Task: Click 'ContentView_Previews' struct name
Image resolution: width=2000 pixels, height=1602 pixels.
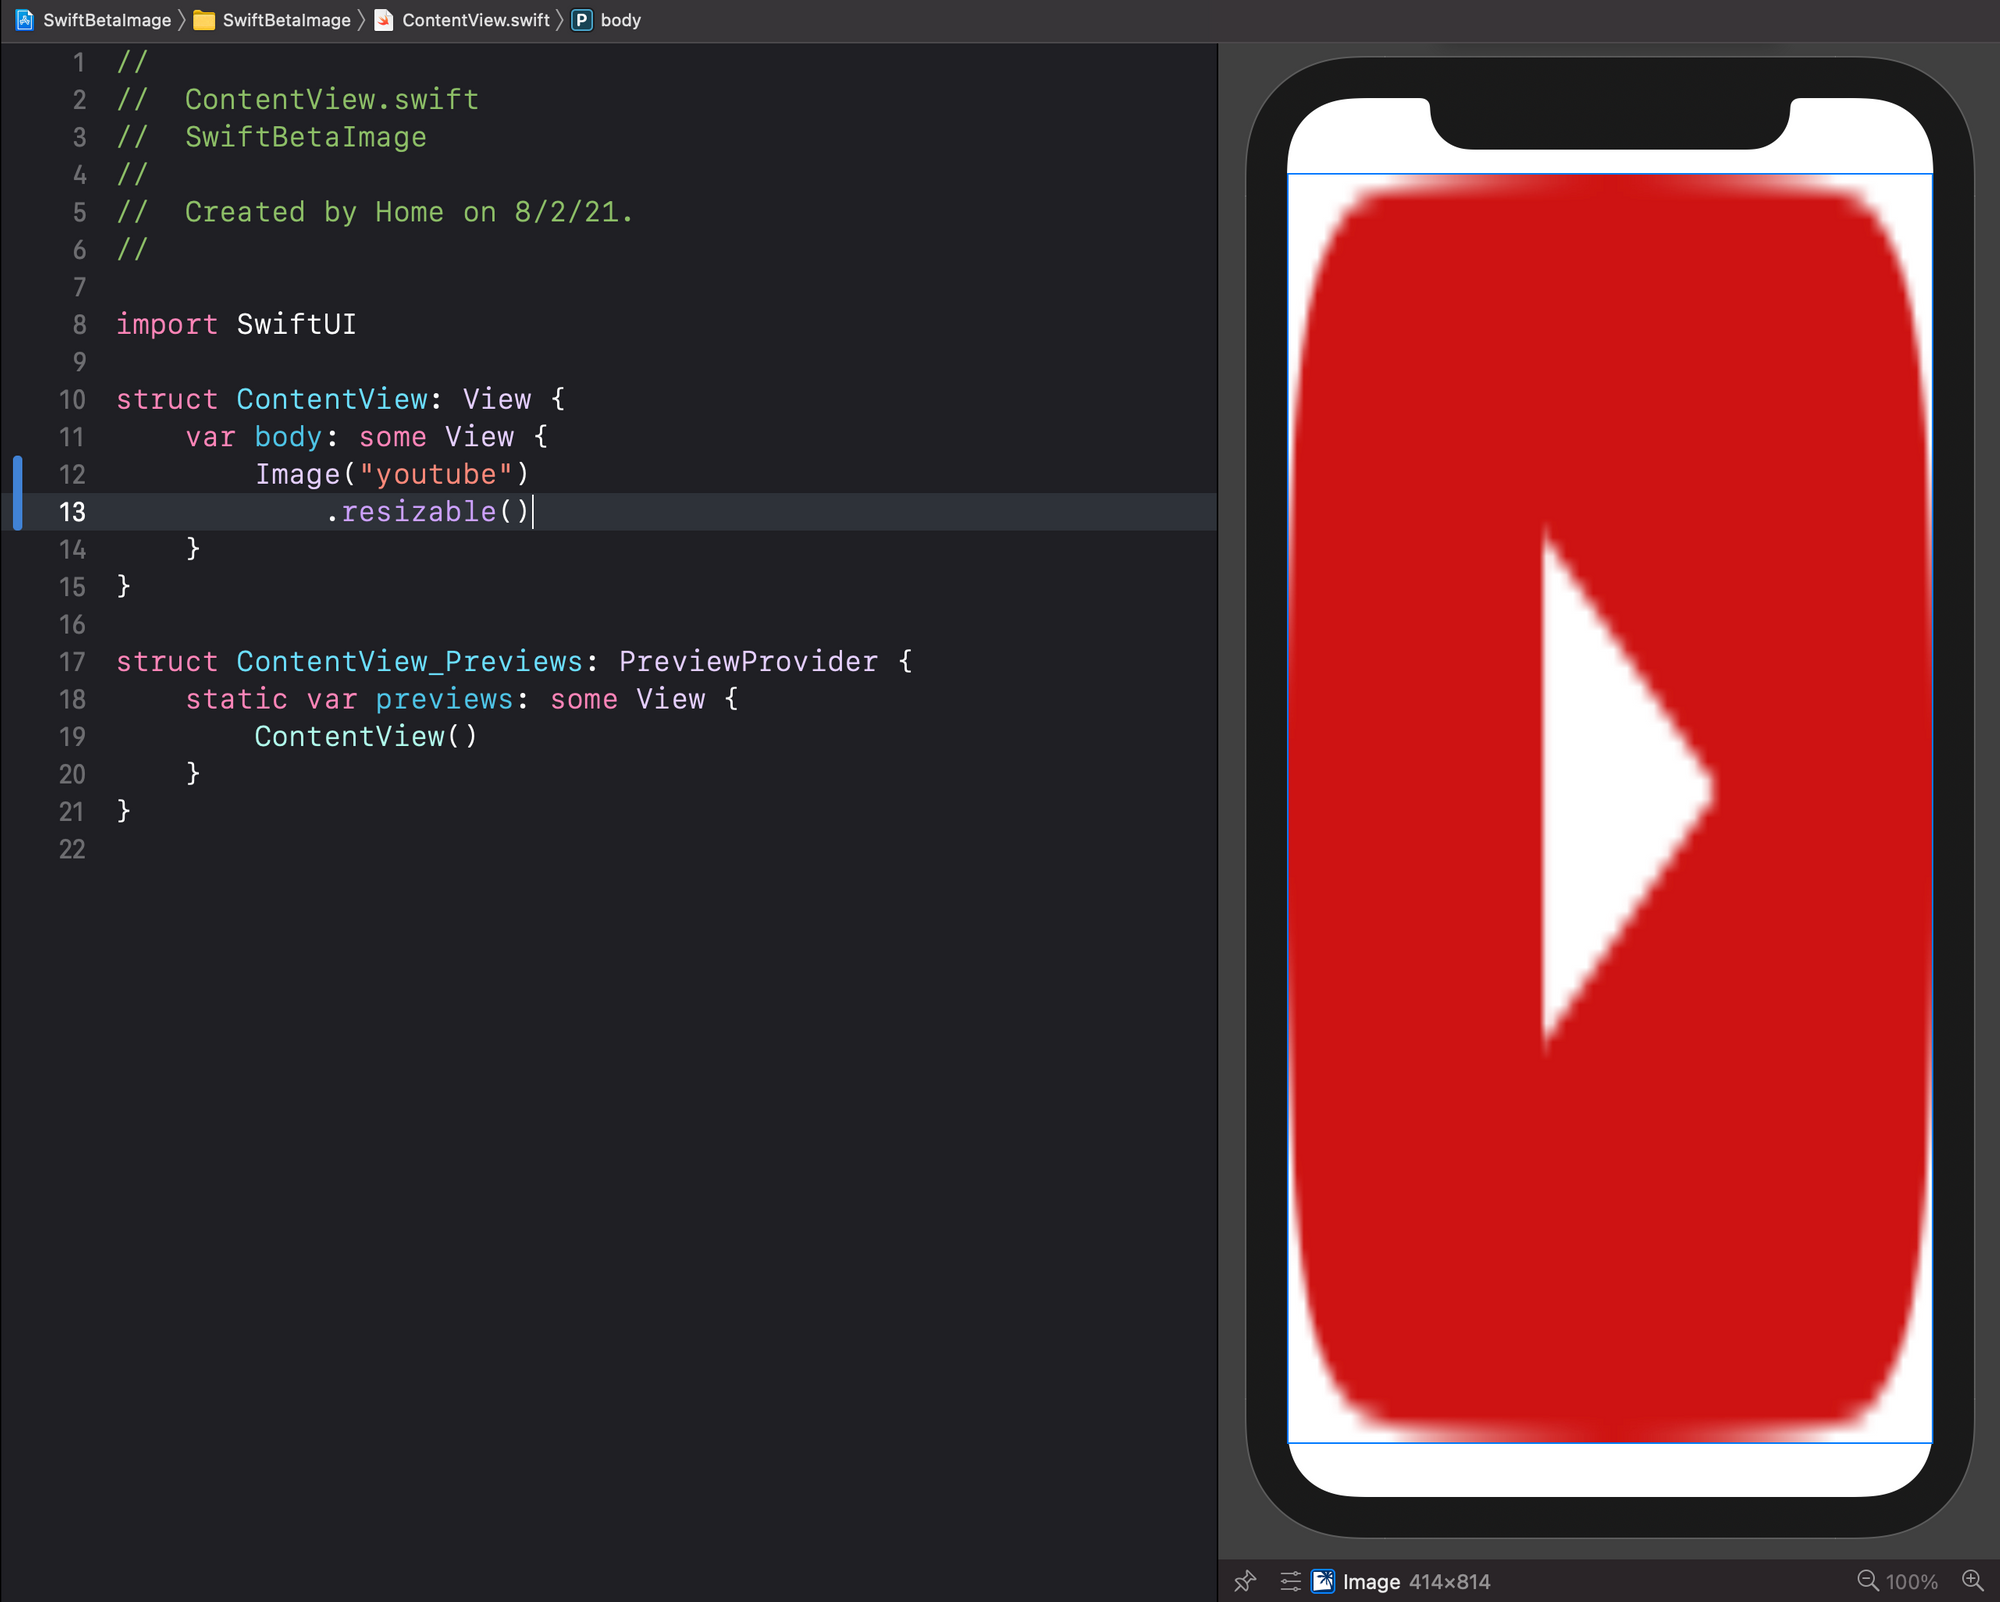Action: pyautogui.click(x=410, y=662)
